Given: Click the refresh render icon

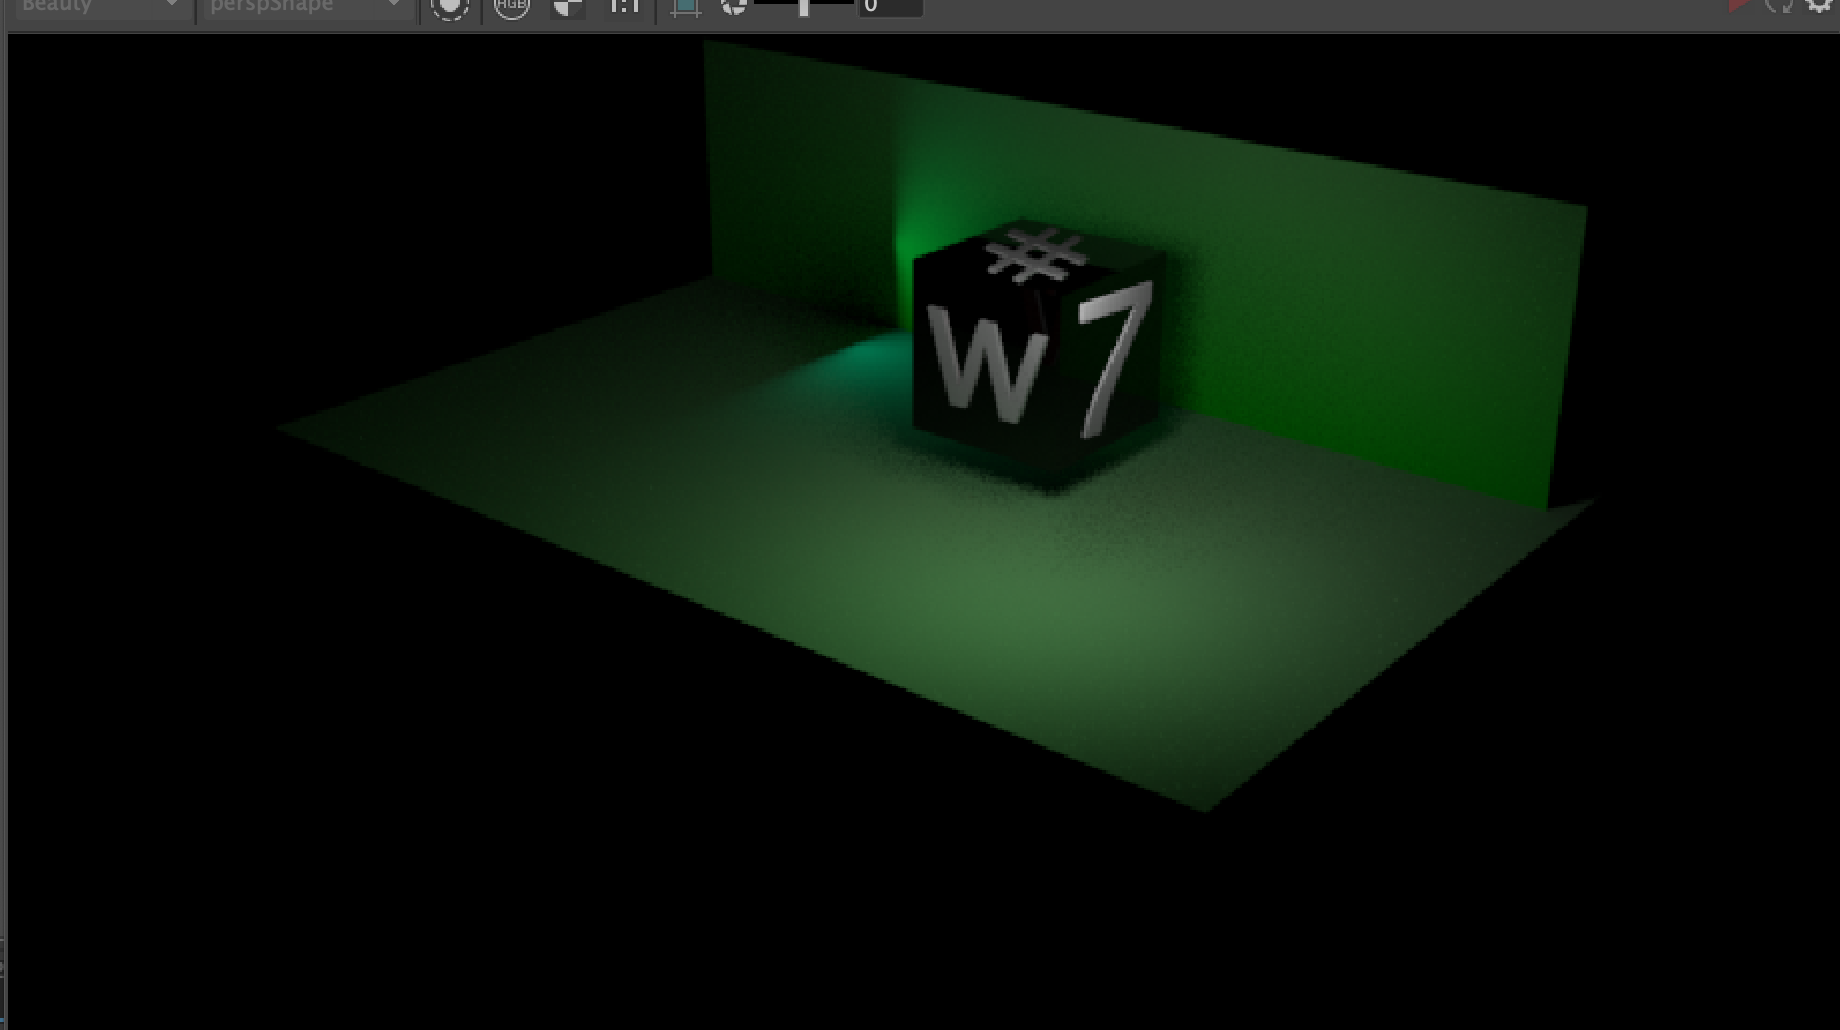Looking at the screenshot, I should [x=1780, y=5].
